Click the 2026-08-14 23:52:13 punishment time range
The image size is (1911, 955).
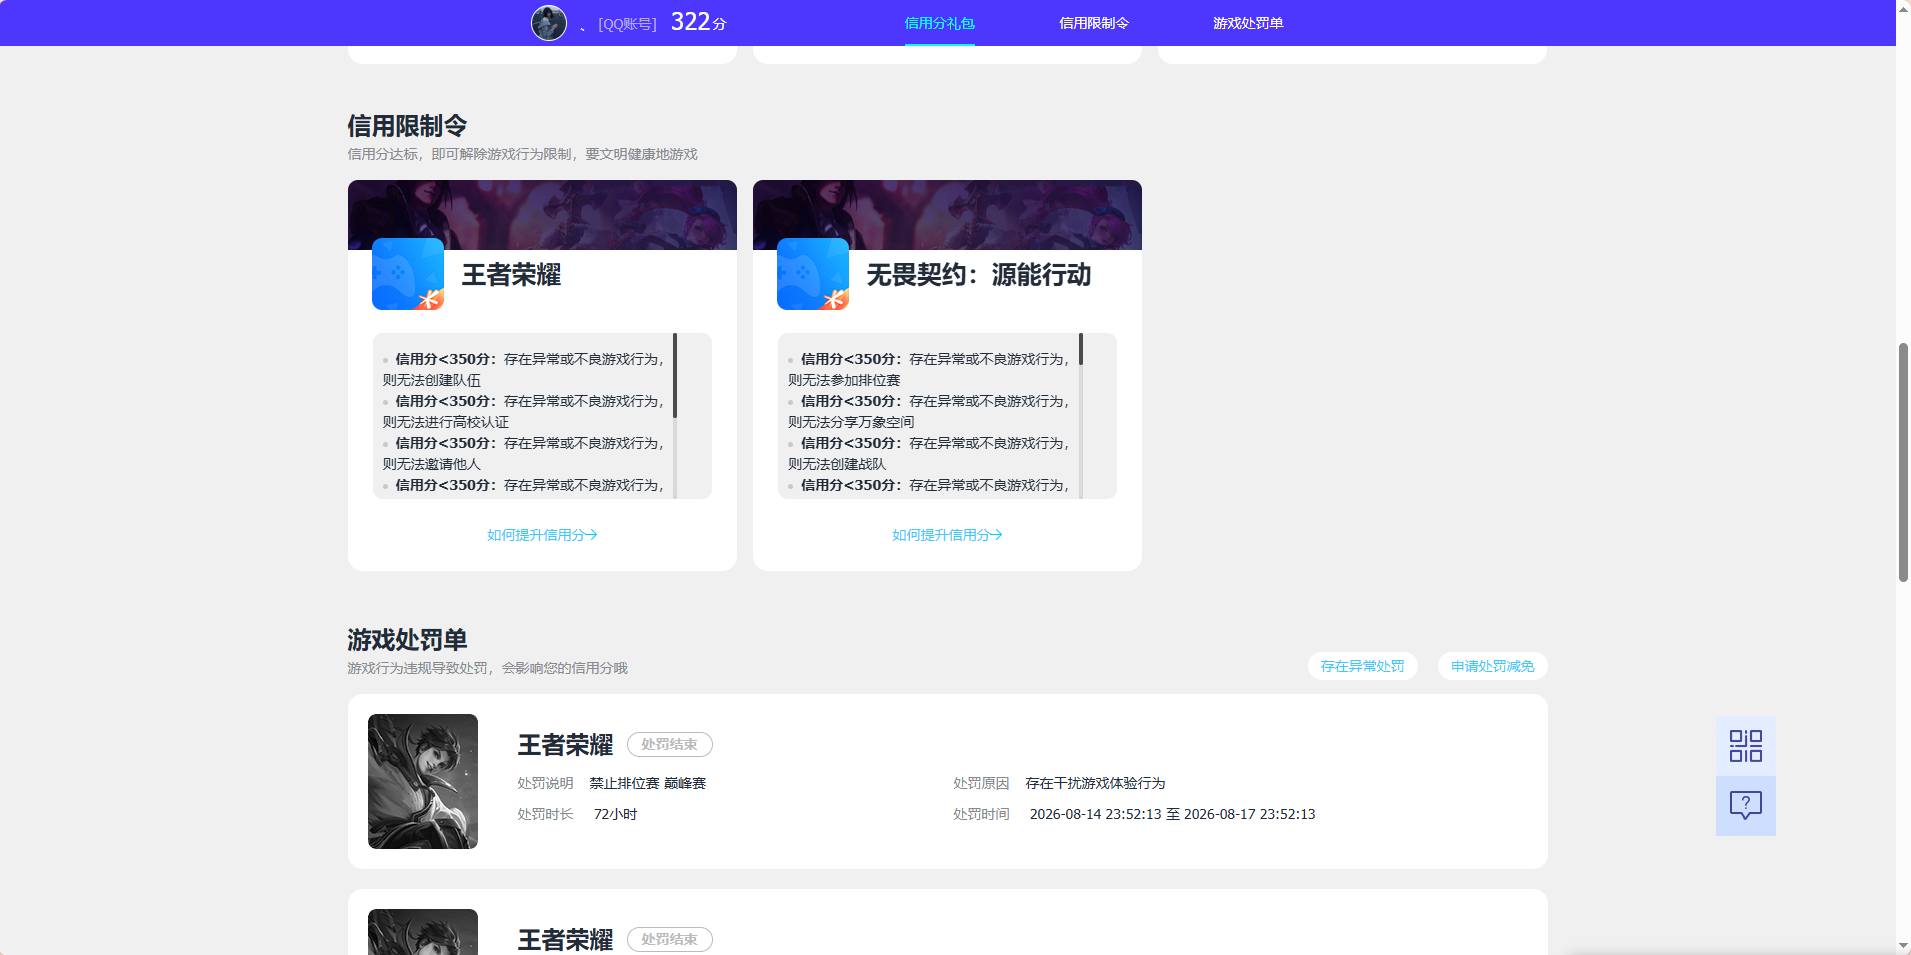click(x=1172, y=814)
